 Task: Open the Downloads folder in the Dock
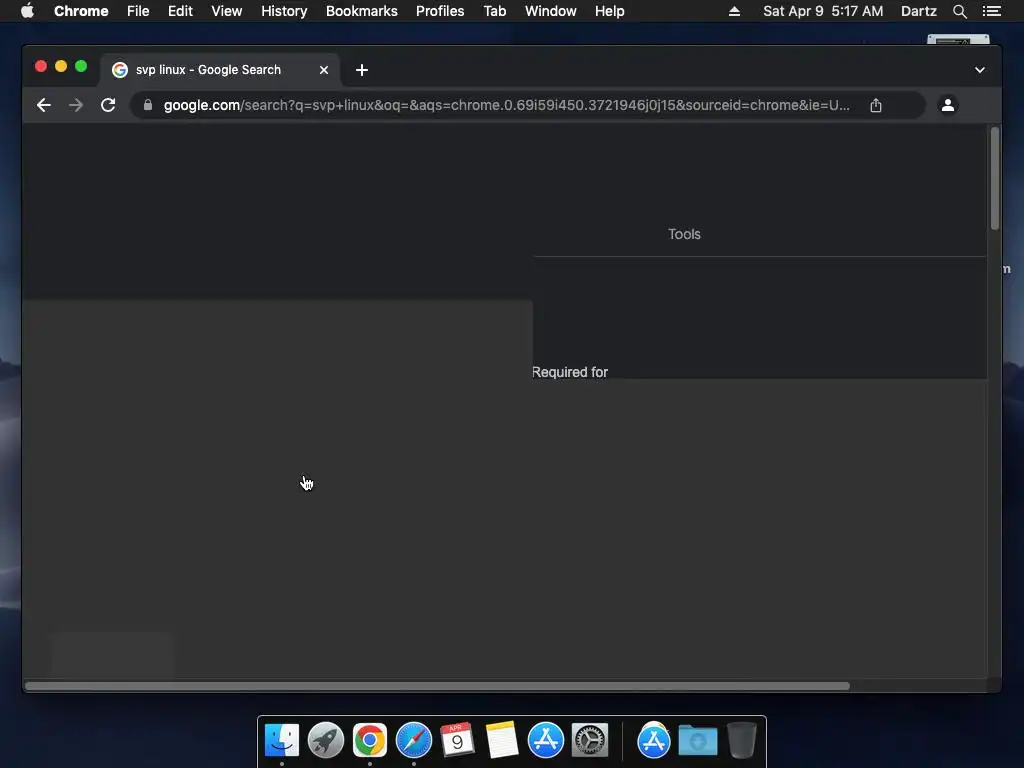(x=697, y=740)
